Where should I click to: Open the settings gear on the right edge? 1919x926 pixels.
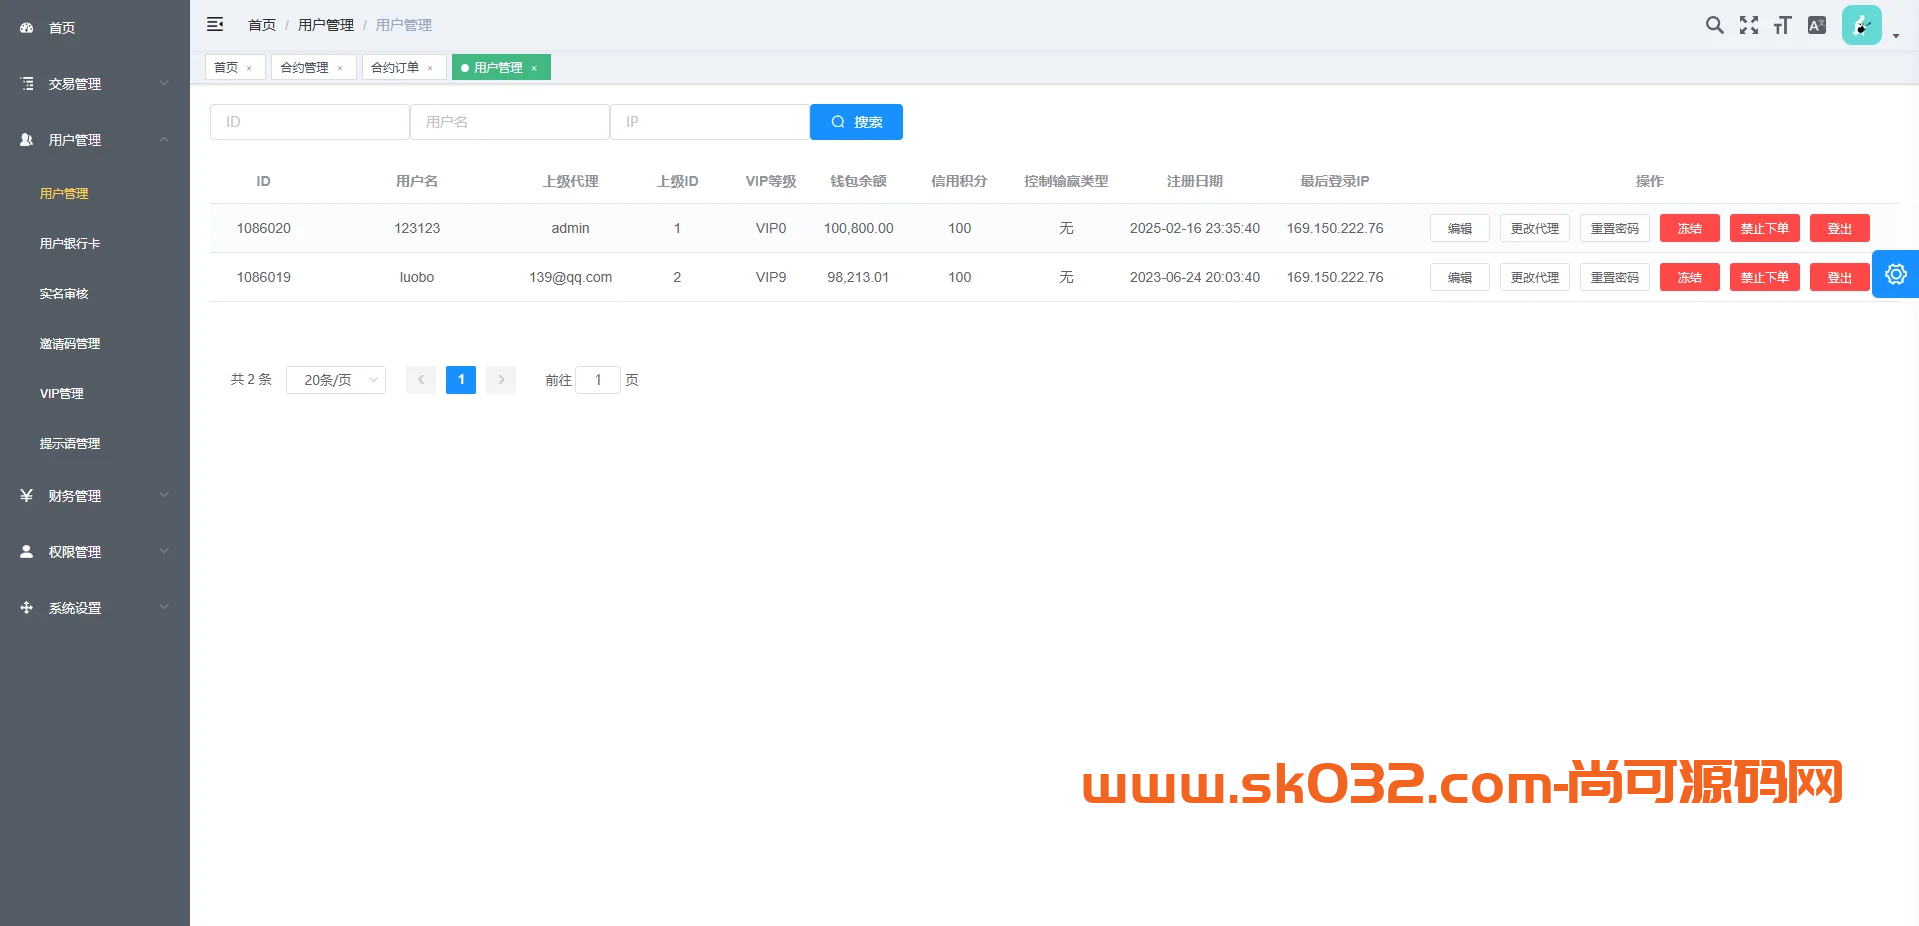pyautogui.click(x=1896, y=273)
